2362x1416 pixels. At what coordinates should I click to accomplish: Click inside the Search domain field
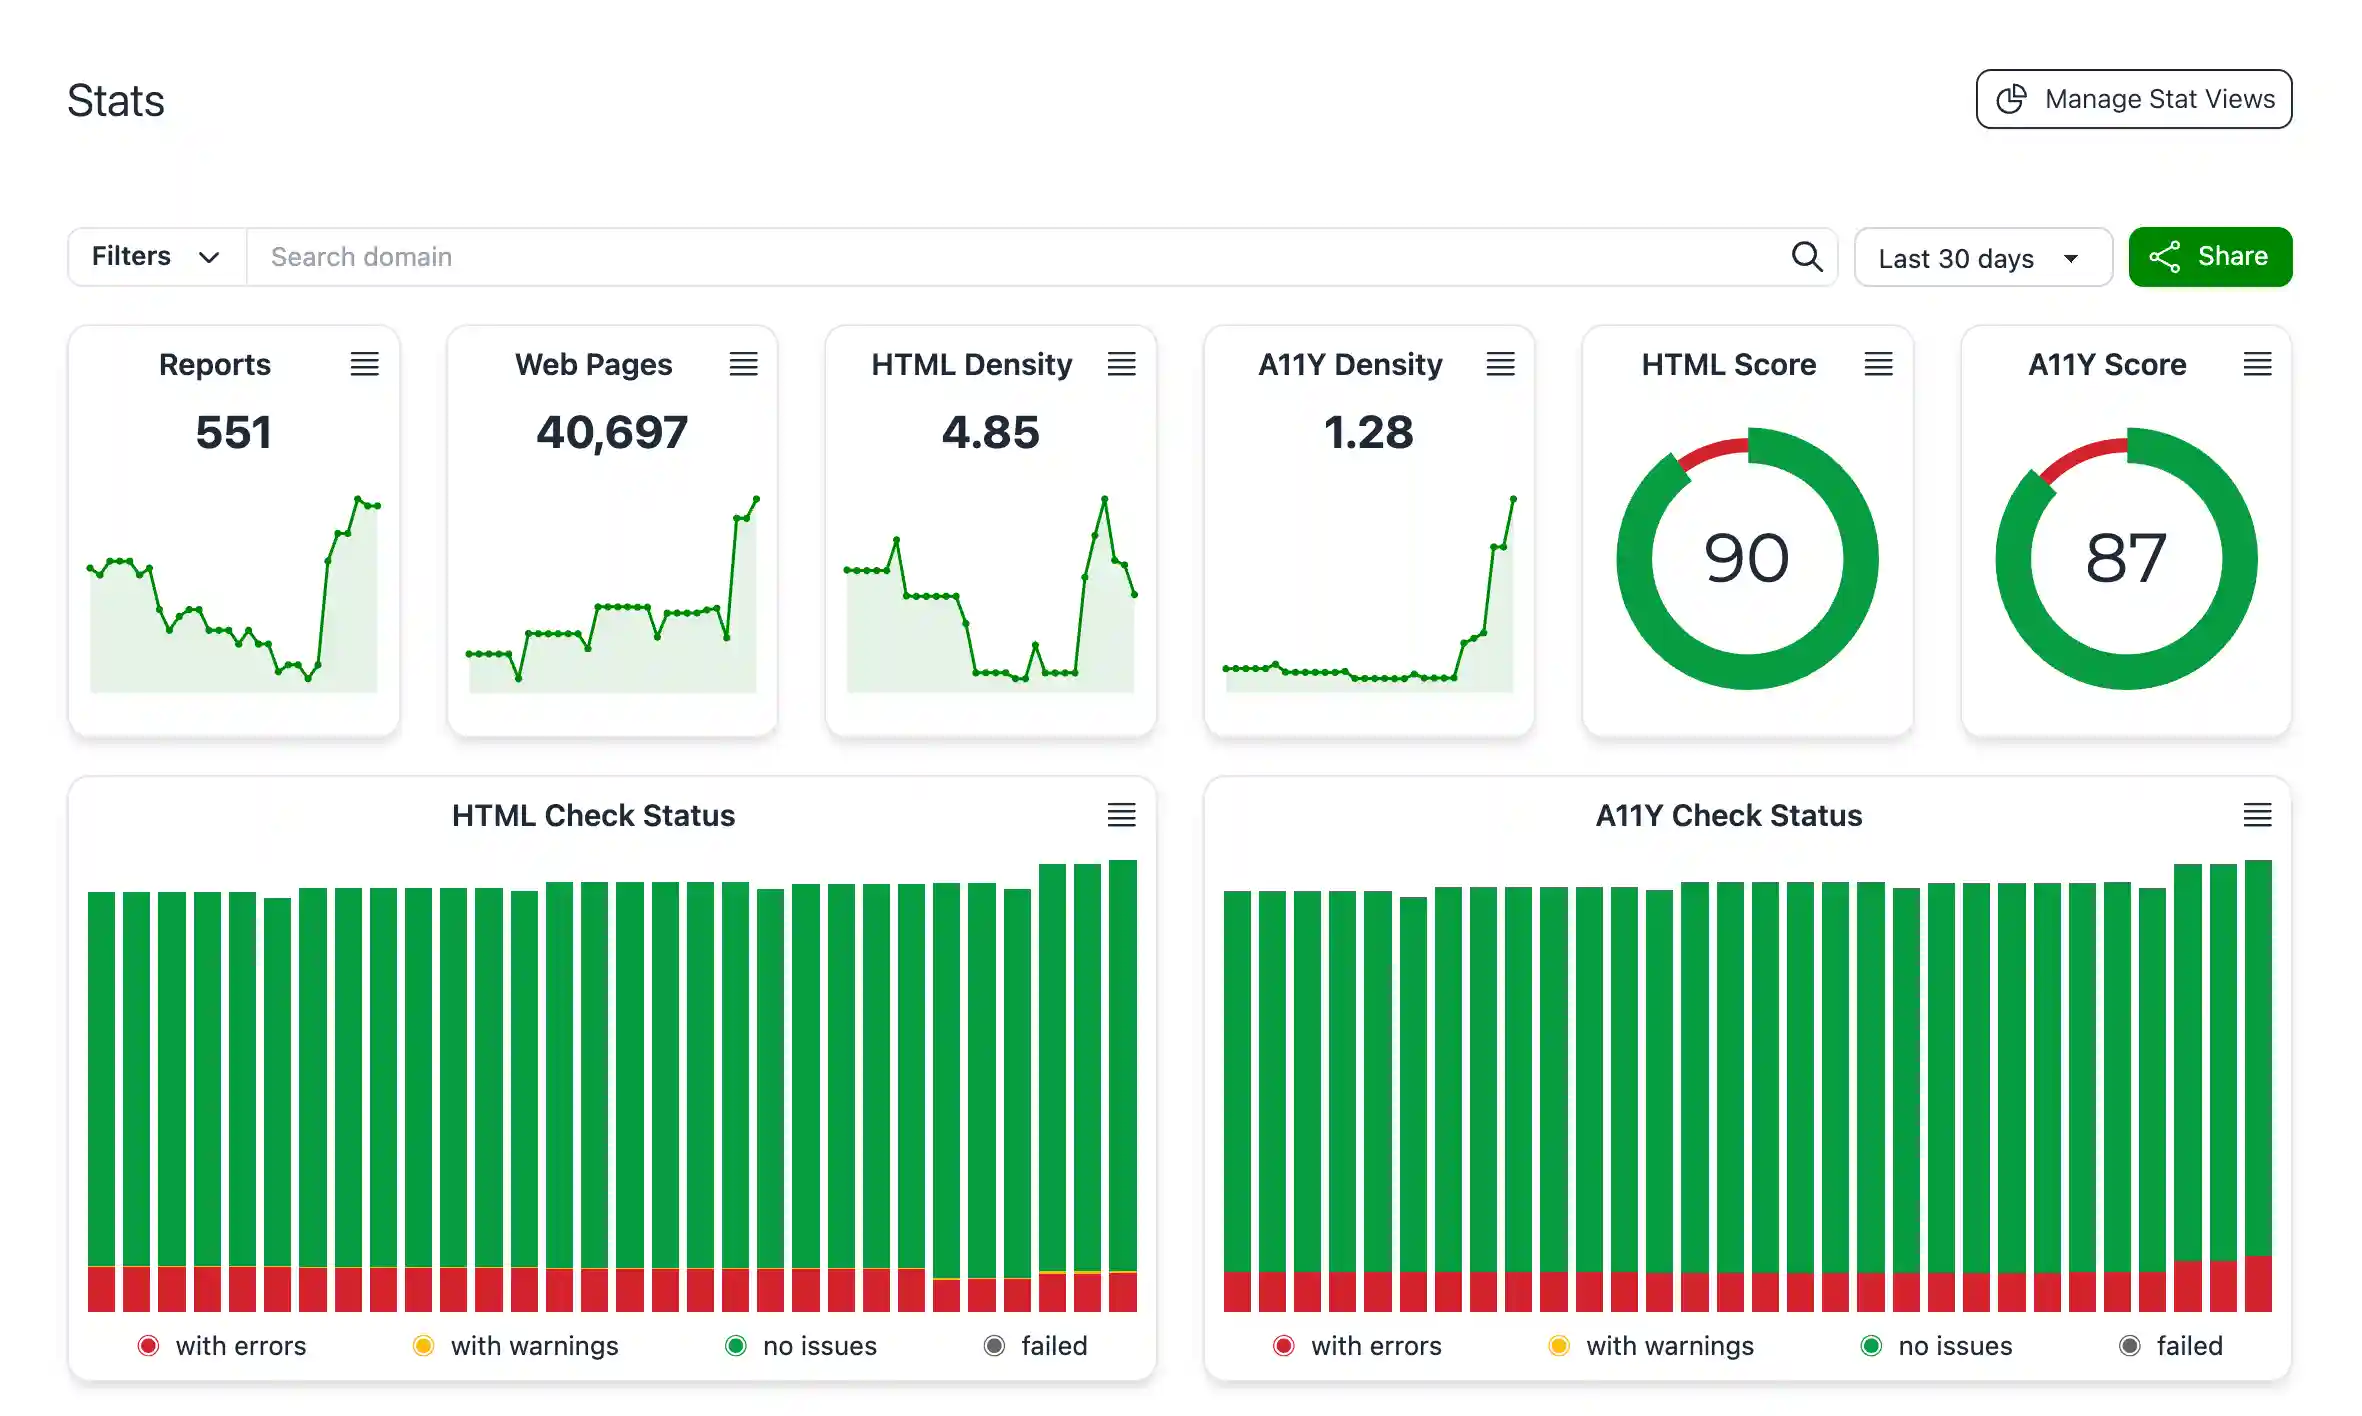coord(700,257)
